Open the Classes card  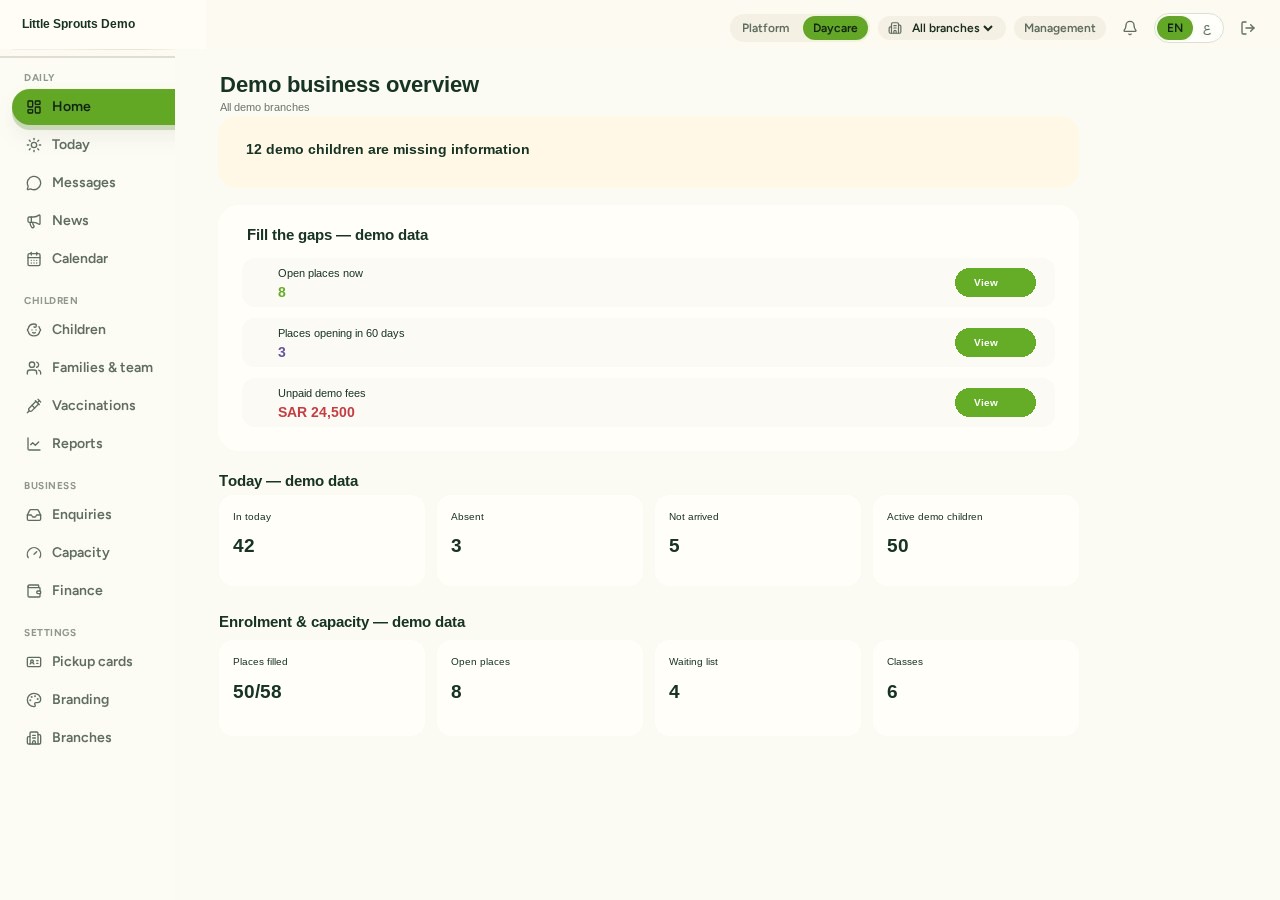tap(976, 688)
